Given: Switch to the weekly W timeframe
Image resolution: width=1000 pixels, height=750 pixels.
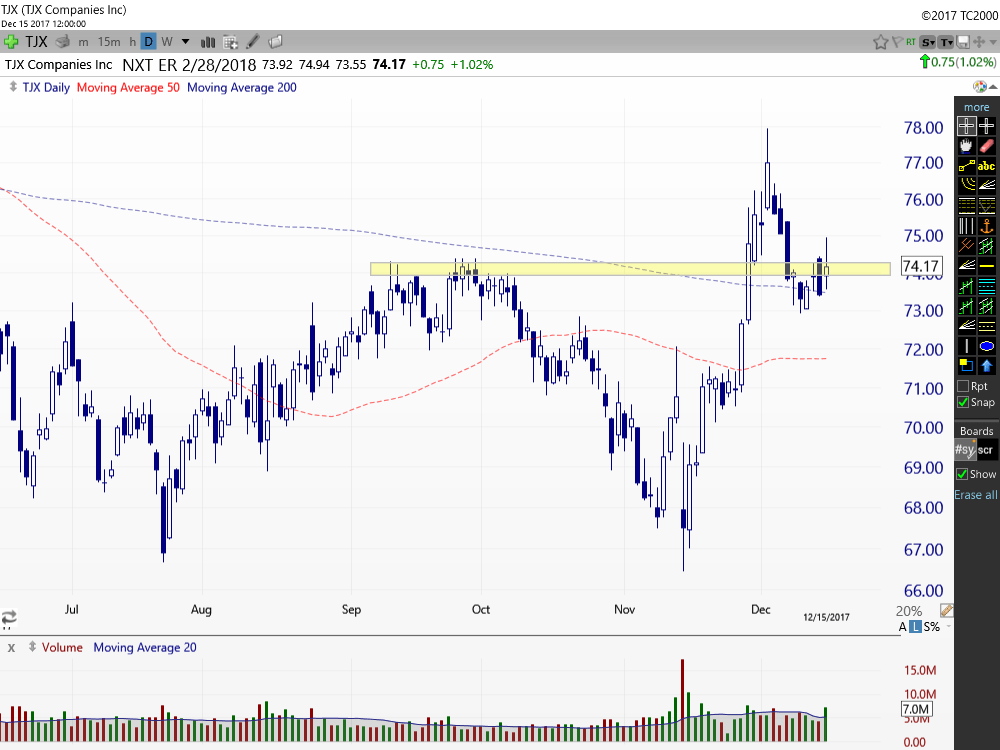Looking at the screenshot, I should click(167, 42).
